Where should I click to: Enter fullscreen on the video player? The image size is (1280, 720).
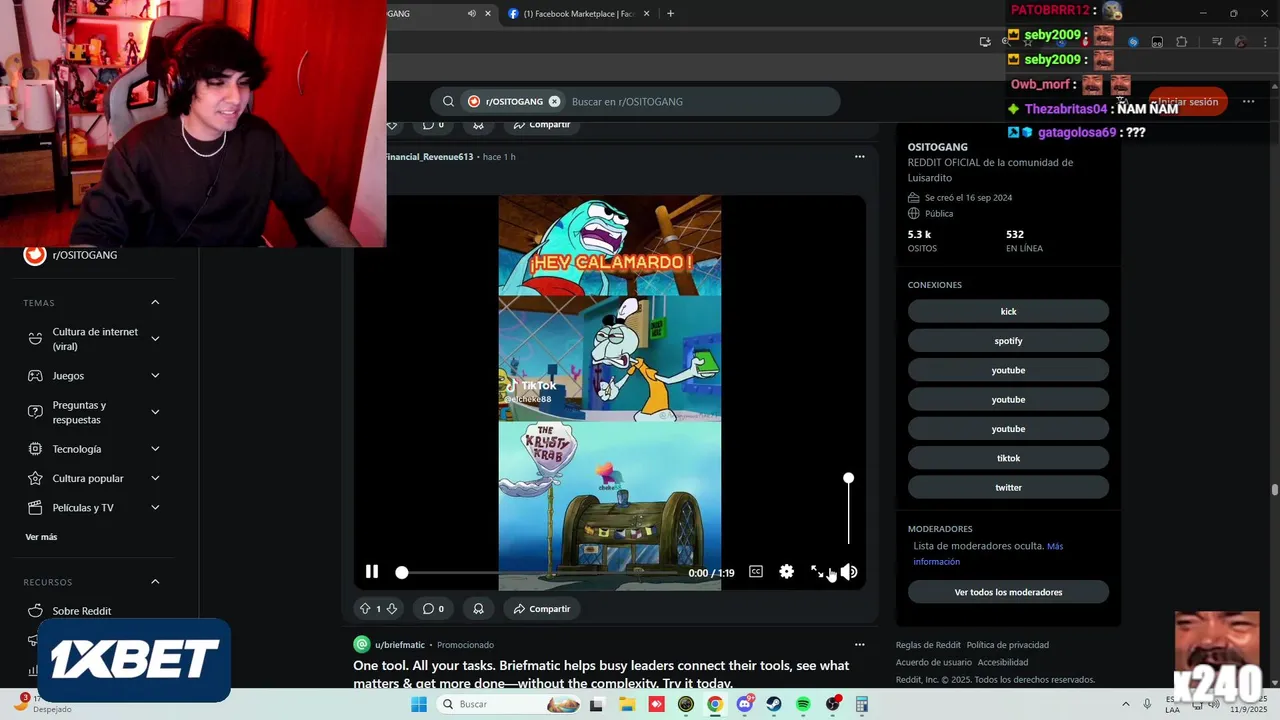817,572
